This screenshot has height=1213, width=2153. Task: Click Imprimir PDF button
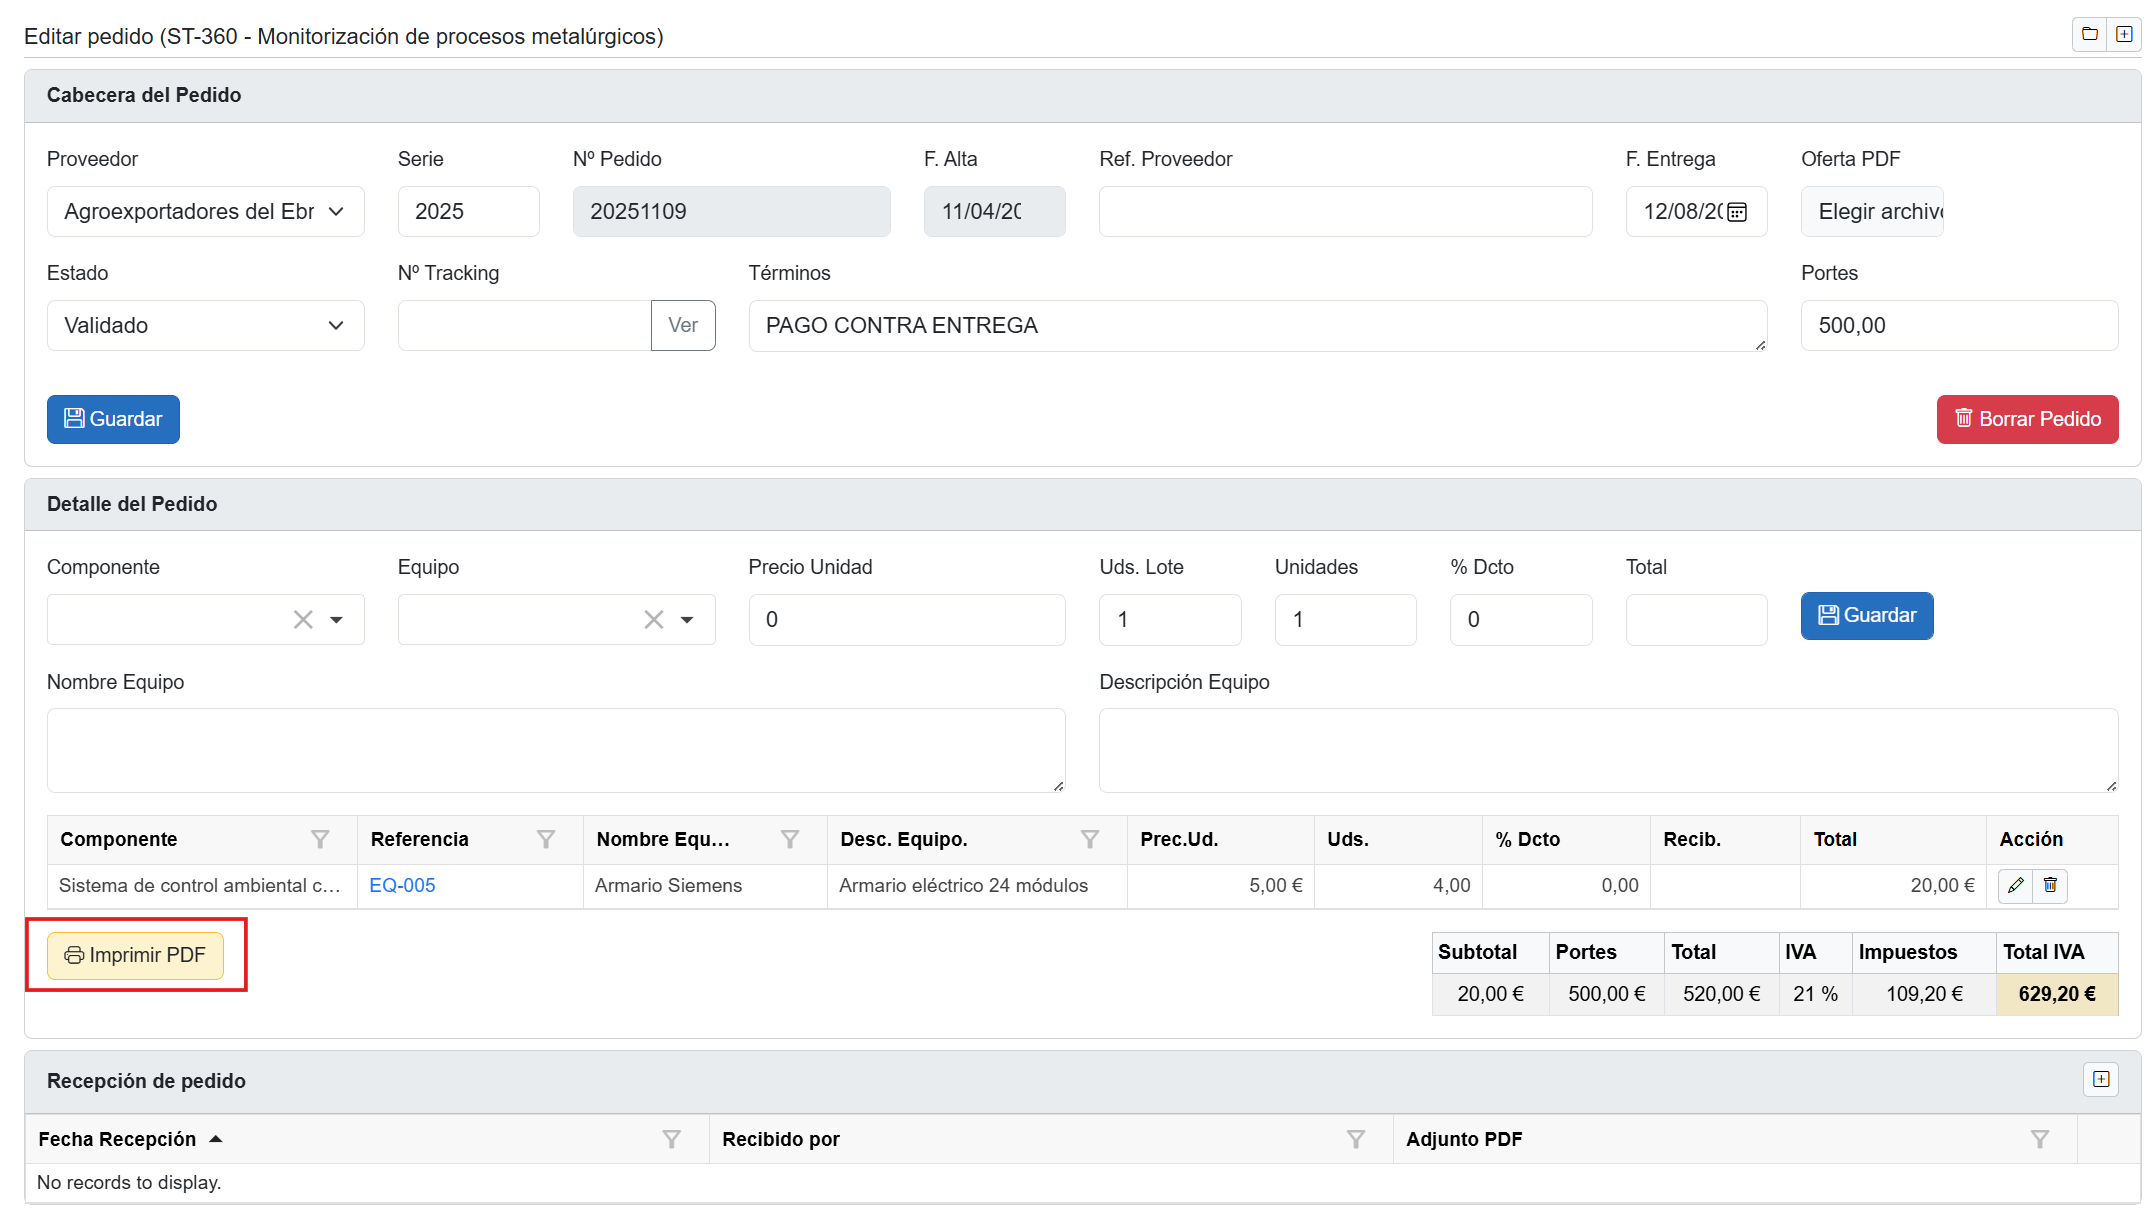click(x=135, y=955)
